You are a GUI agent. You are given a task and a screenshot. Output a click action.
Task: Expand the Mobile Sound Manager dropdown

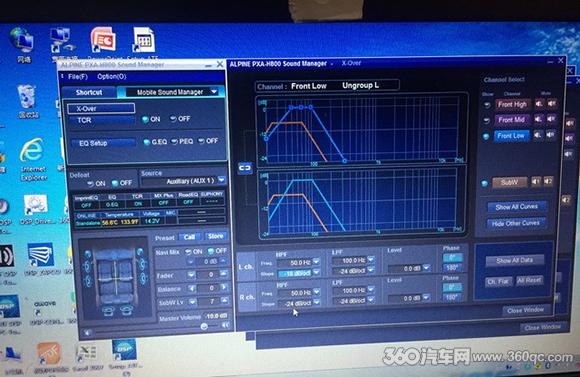coord(214,92)
